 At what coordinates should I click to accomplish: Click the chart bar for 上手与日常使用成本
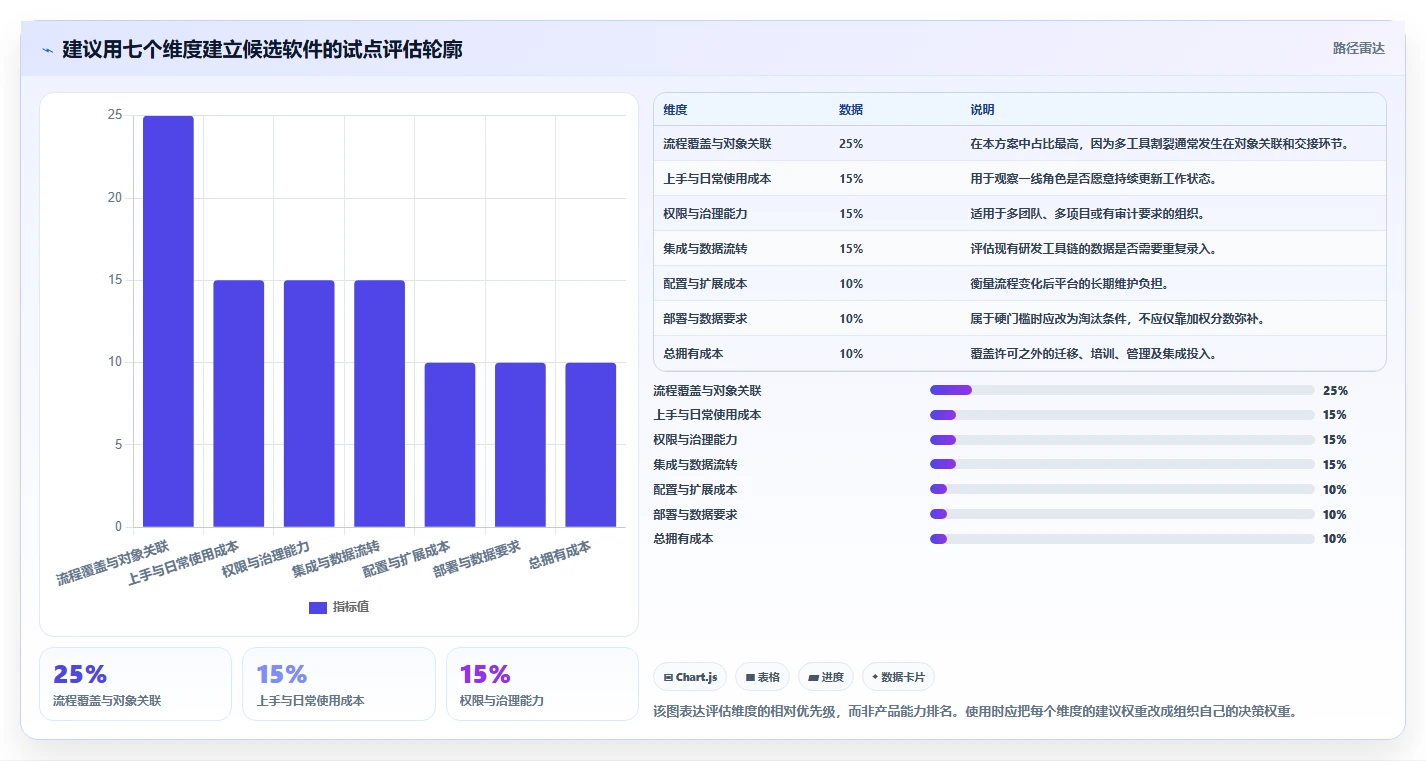point(239,404)
